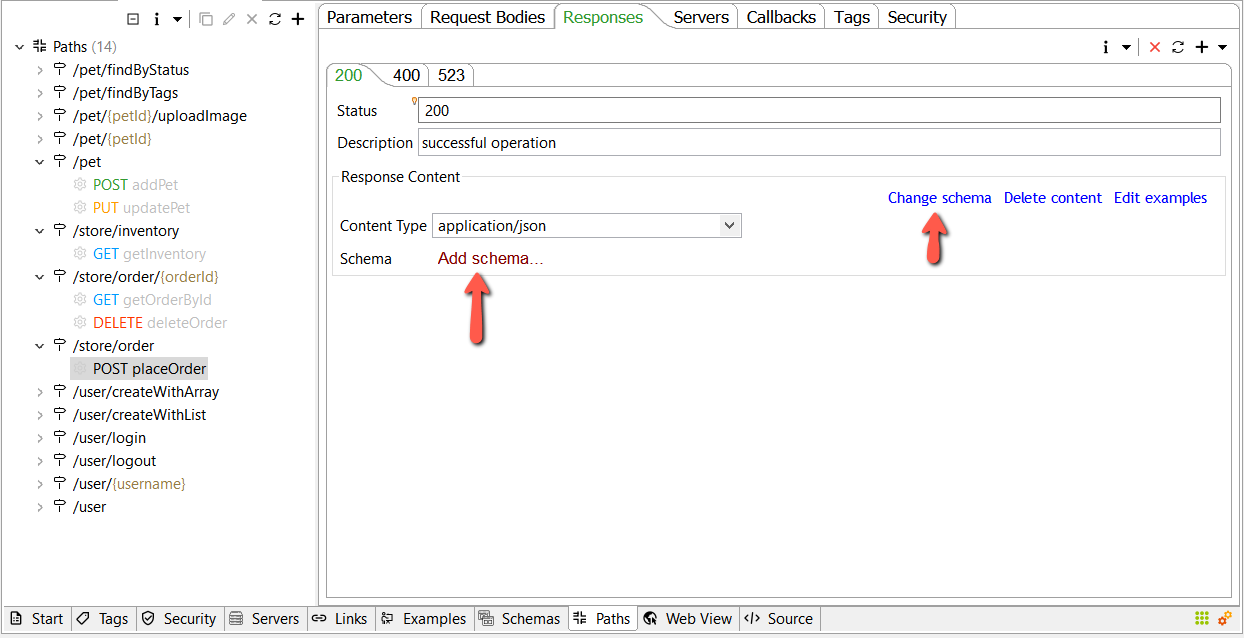Click the grey delete X above the Paths tree
The width and height of the screenshot is (1244, 638).
pyautogui.click(x=252, y=19)
